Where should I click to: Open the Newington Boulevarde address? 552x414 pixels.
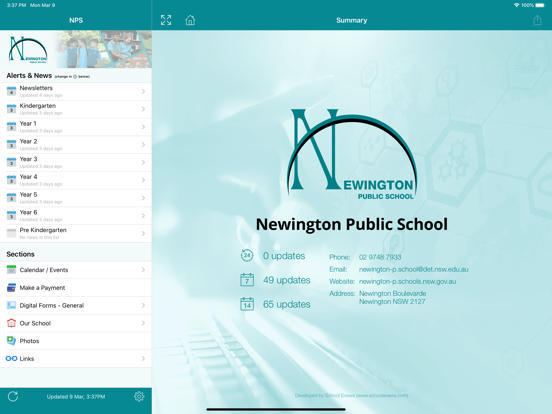tap(392, 297)
